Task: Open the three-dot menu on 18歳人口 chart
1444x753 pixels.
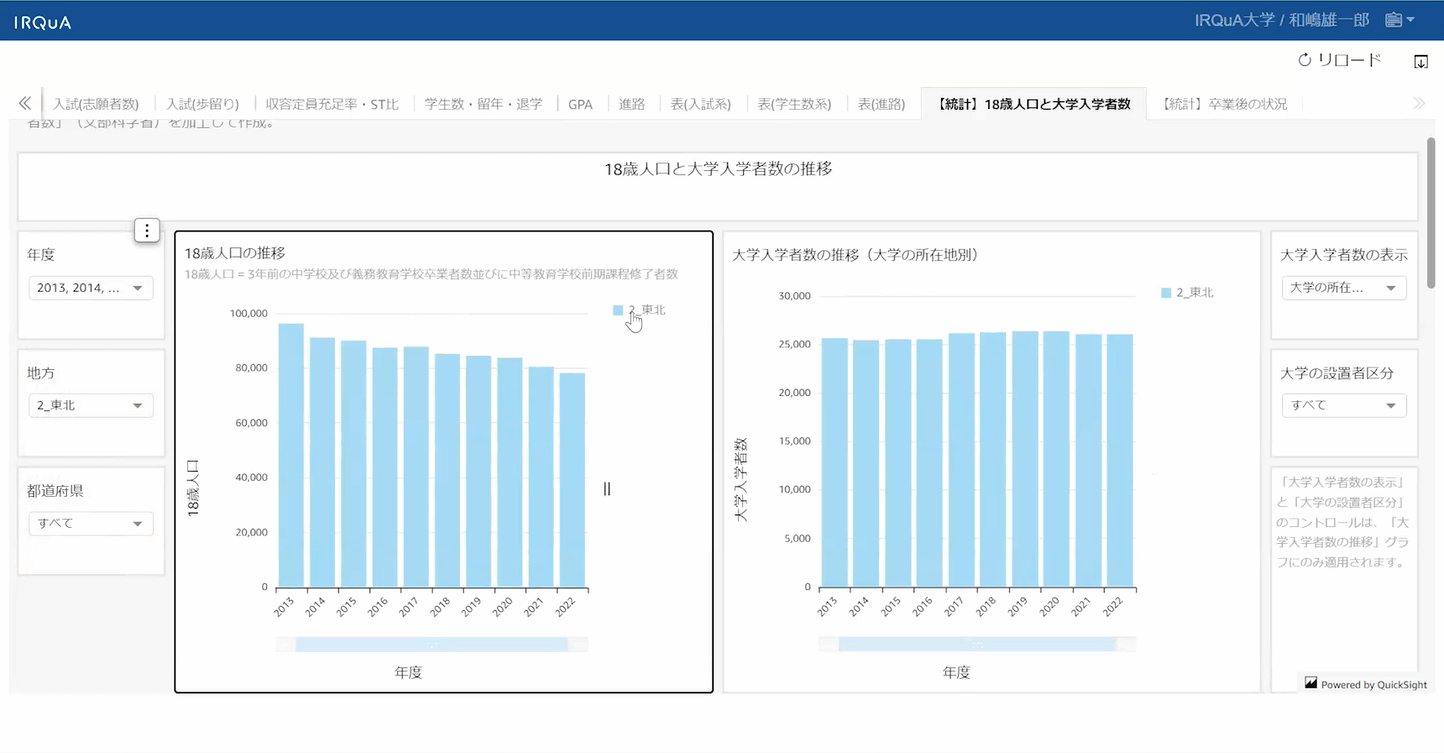Action: click(147, 231)
